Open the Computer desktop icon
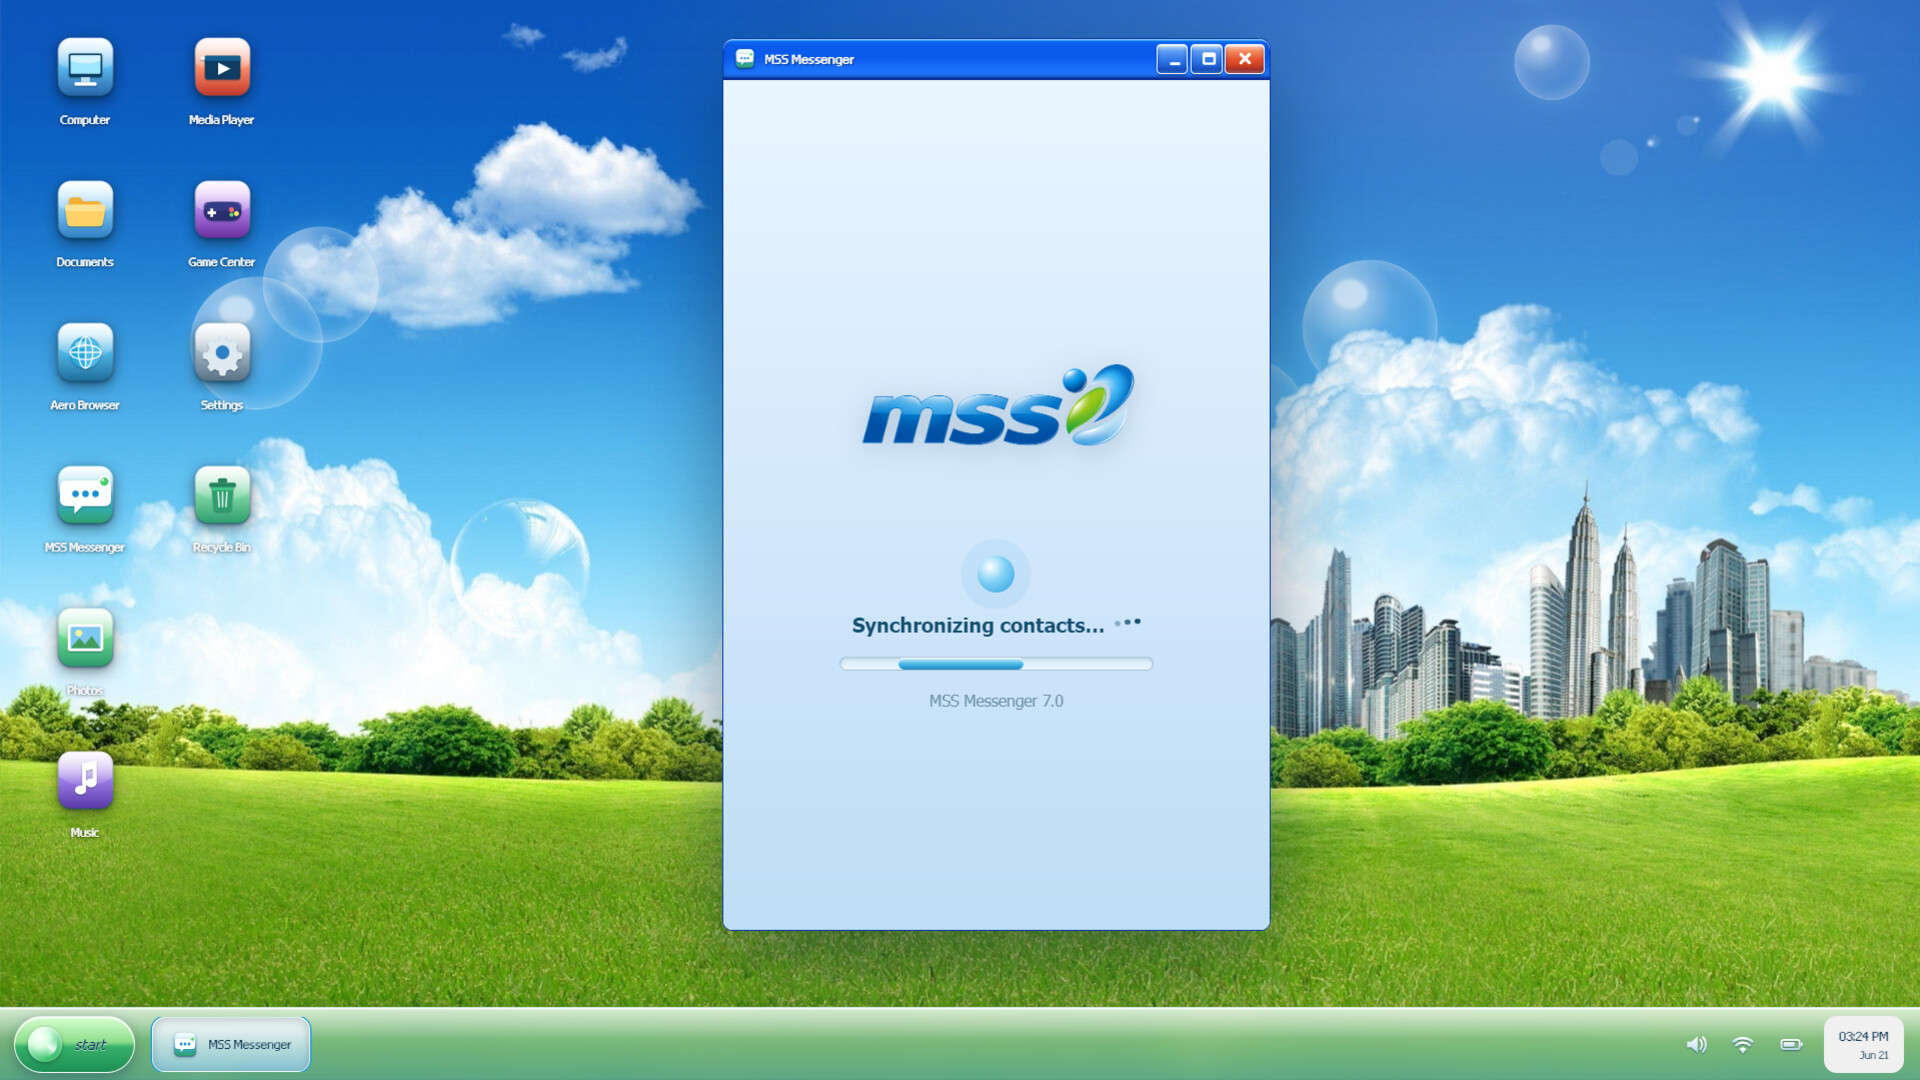This screenshot has width=1920, height=1080. [x=85, y=68]
